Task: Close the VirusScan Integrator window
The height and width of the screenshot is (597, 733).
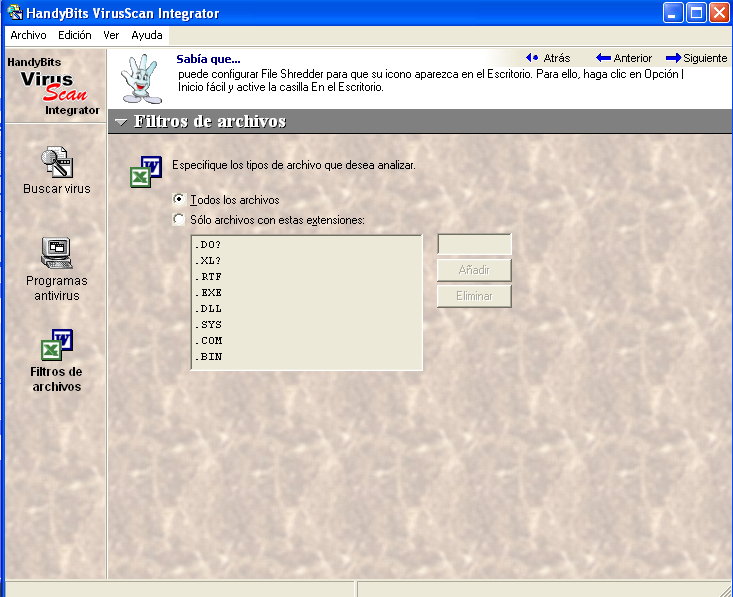Action: tap(719, 13)
